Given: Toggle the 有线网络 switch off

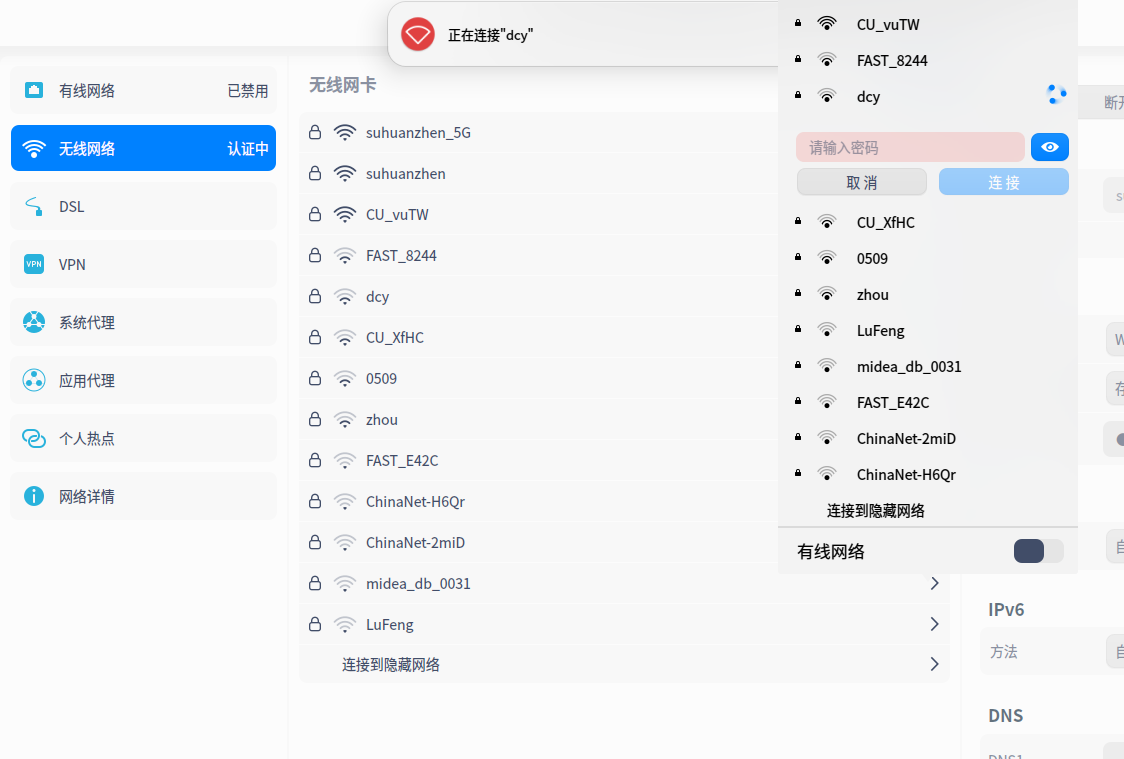Looking at the screenshot, I should pyautogui.click(x=1038, y=551).
